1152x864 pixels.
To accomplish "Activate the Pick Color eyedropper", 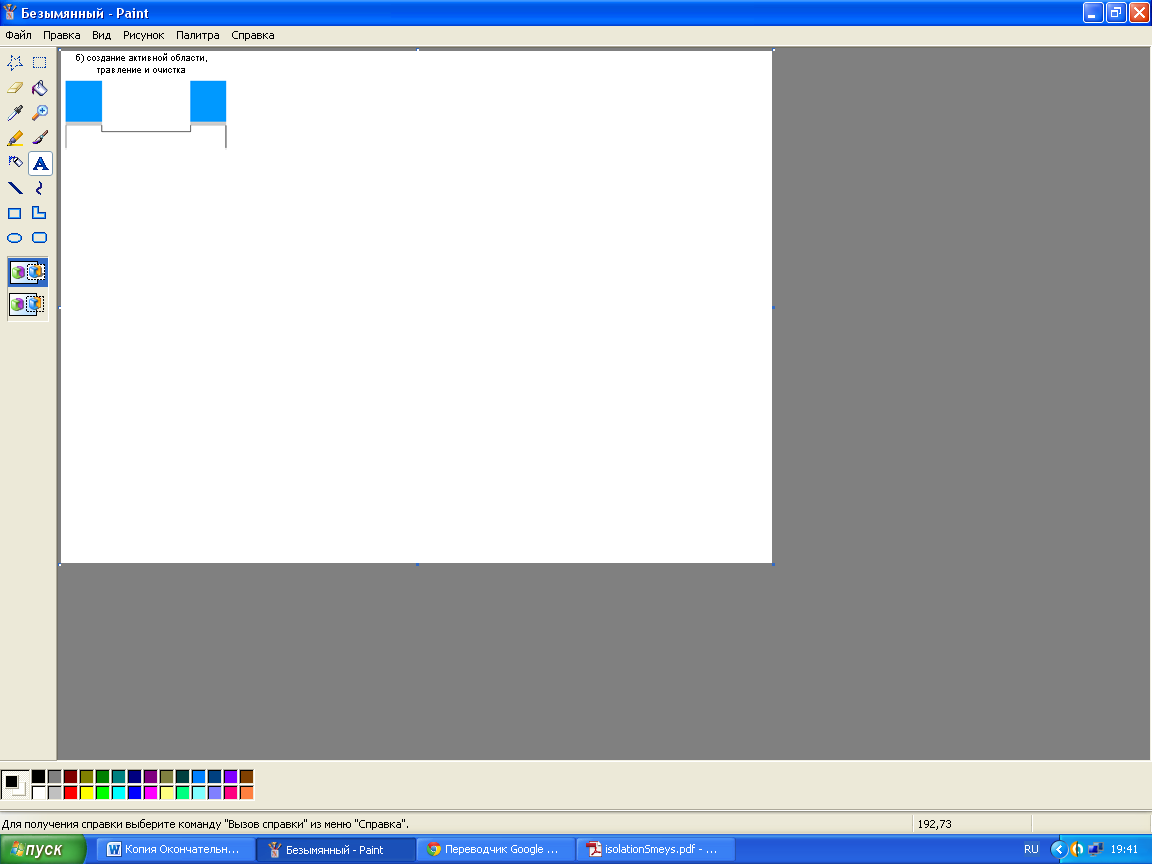I will [15, 113].
